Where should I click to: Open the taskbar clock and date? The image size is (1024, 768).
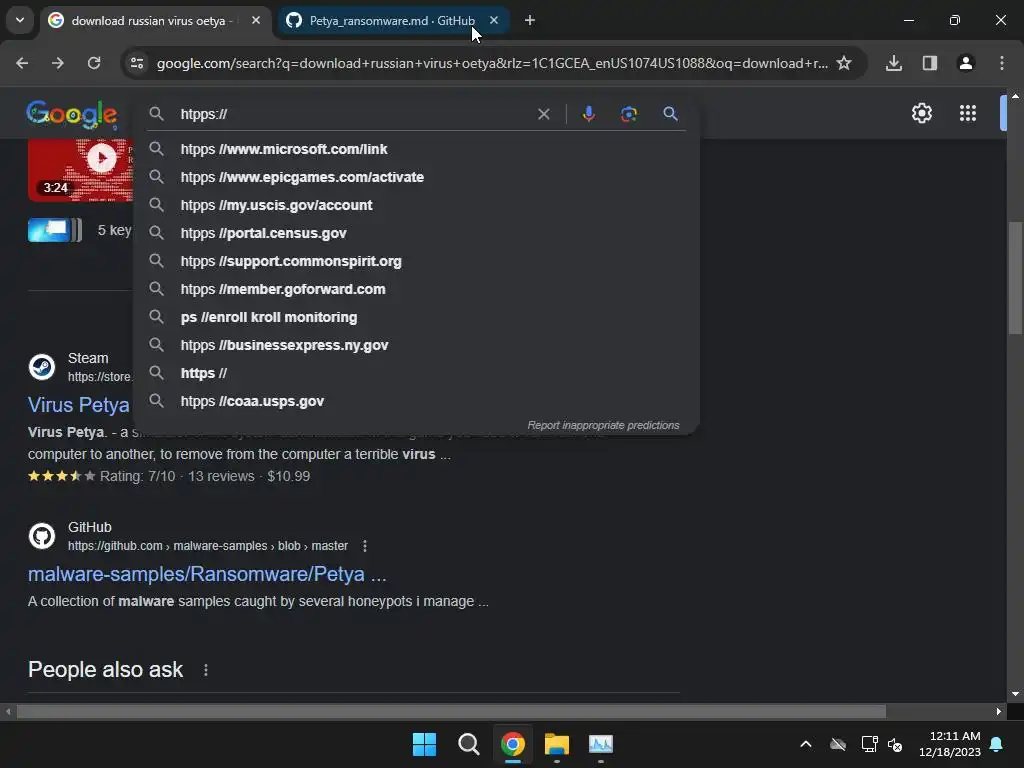(950, 744)
